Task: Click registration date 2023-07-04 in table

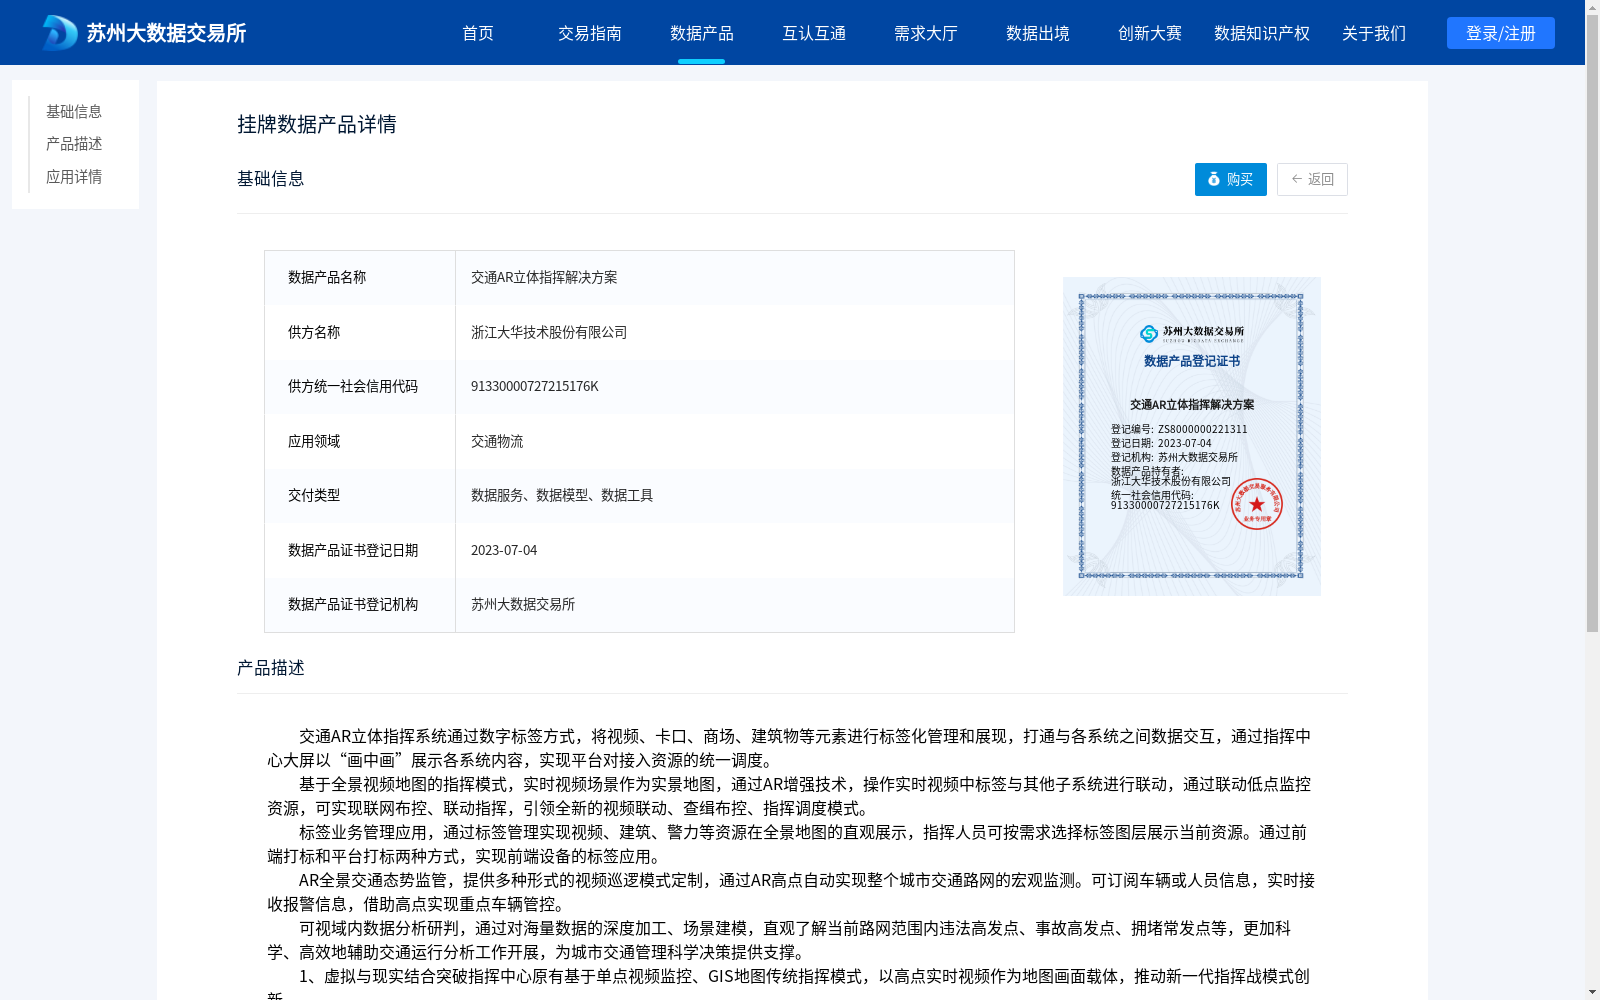Action: tap(504, 550)
